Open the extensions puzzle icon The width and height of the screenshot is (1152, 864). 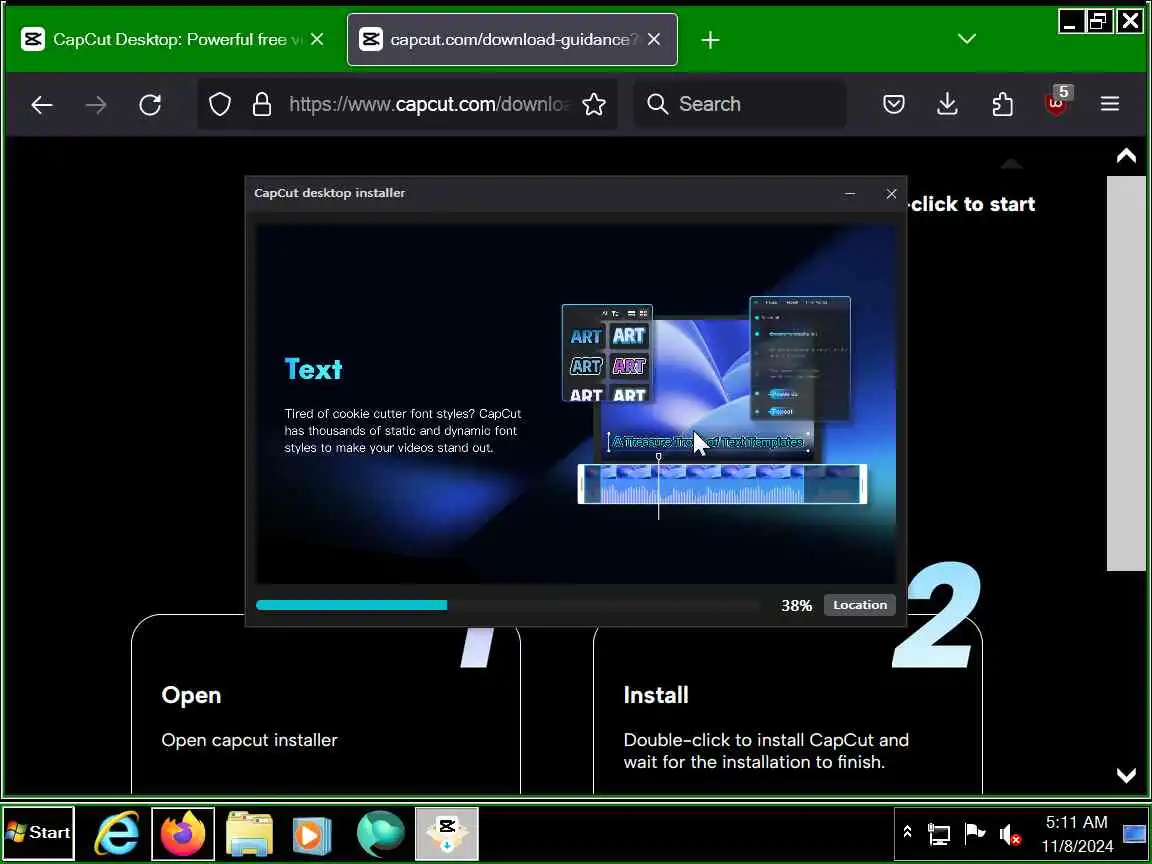[x=1002, y=105]
